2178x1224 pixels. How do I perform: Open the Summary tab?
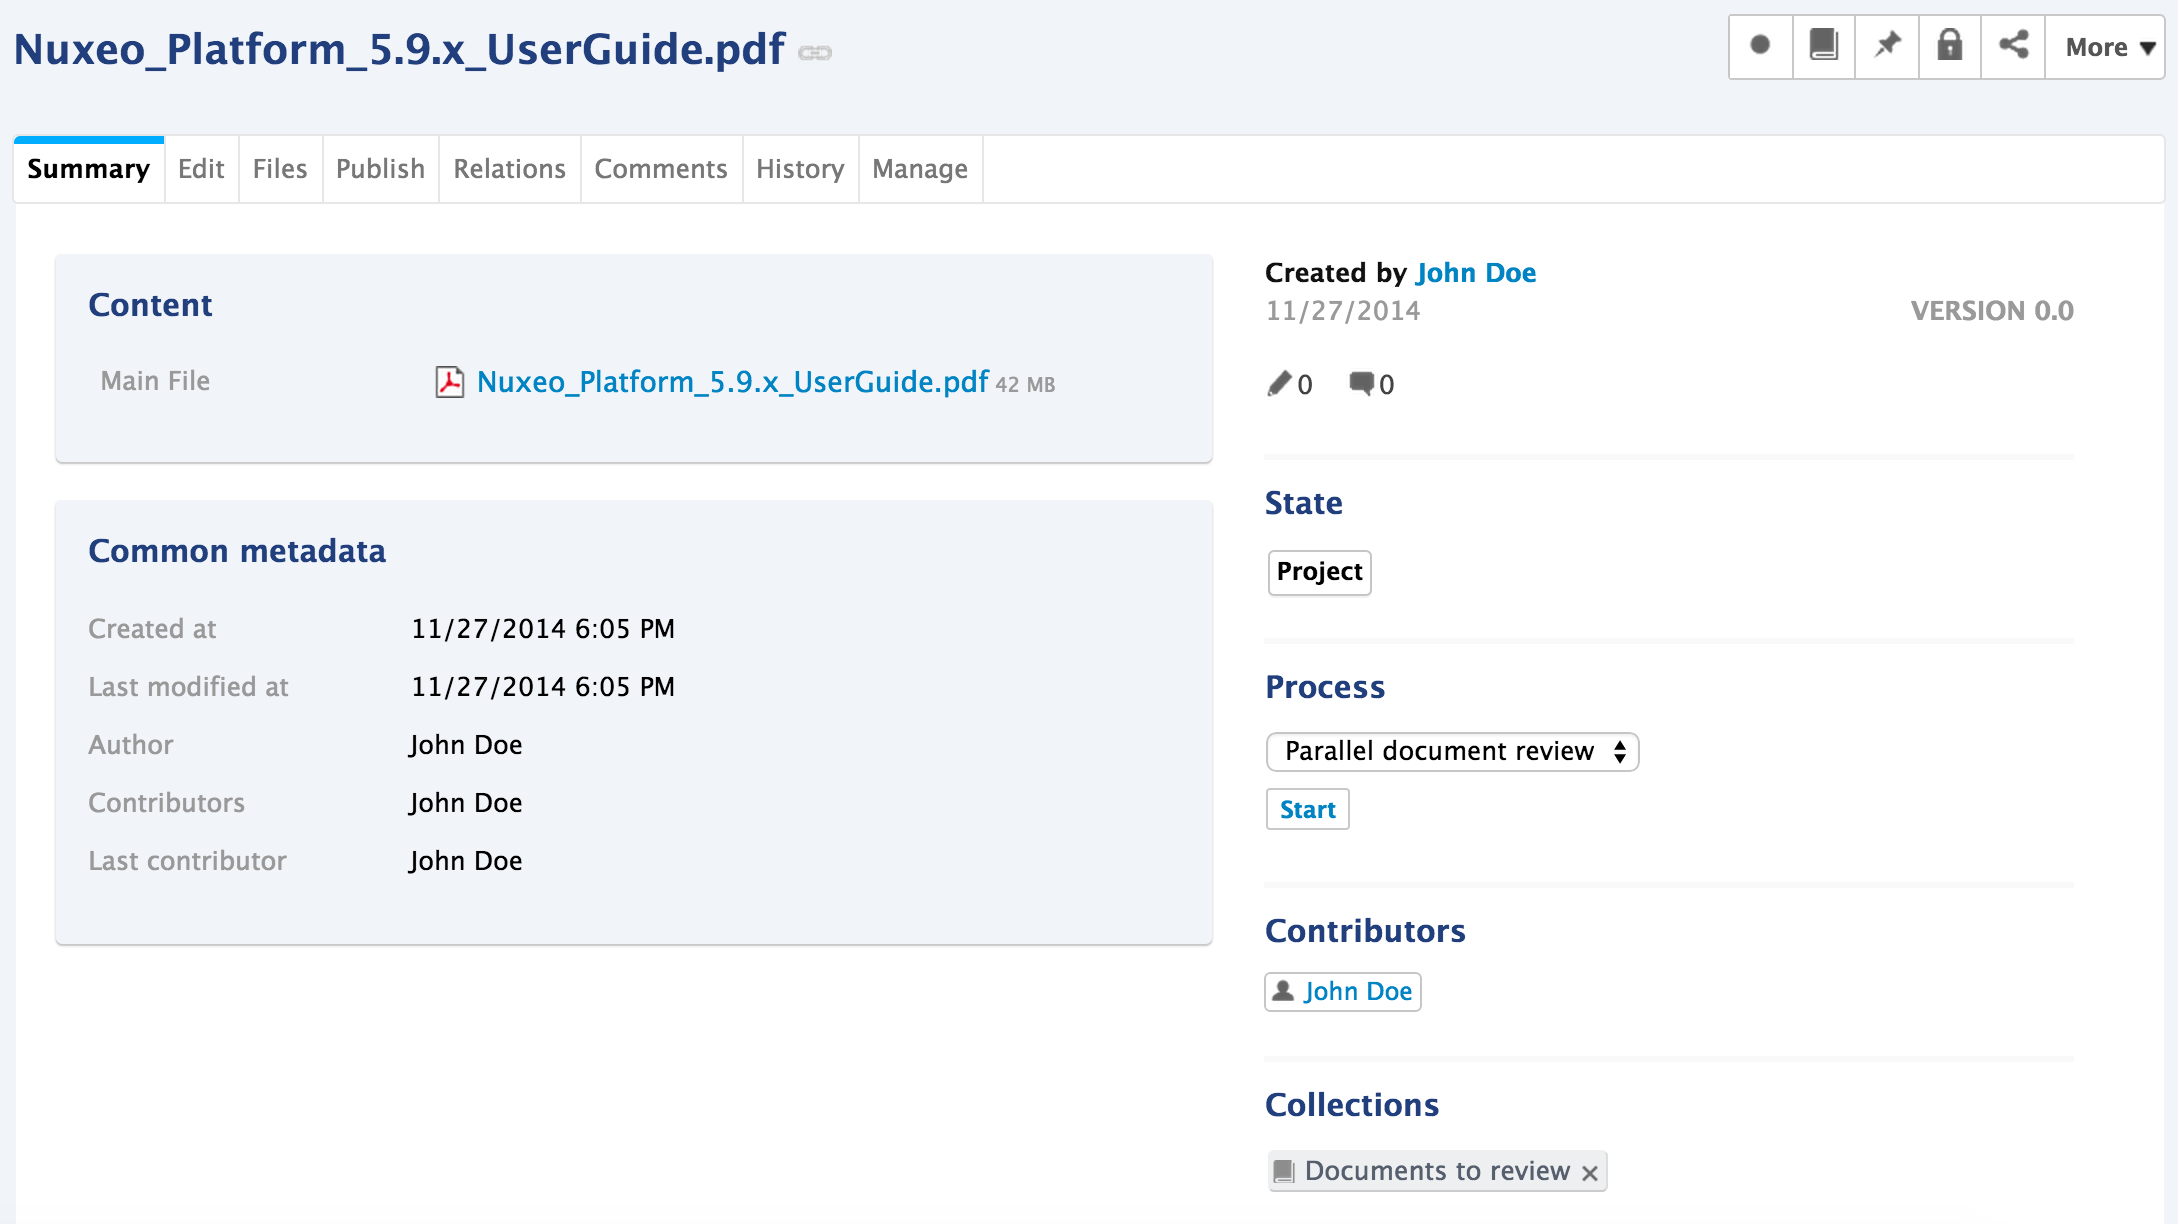tap(89, 169)
